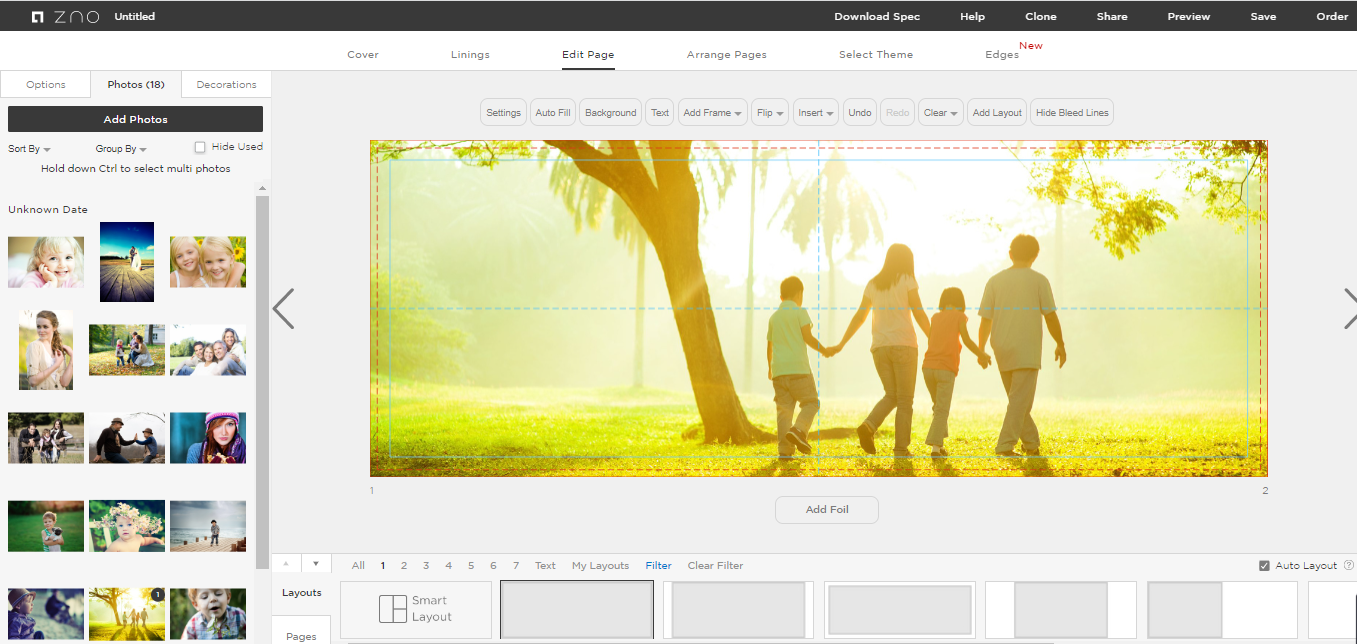Open the Decorations panel tab
The height and width of the screenshot is (644, 1357).
[226, 85]
